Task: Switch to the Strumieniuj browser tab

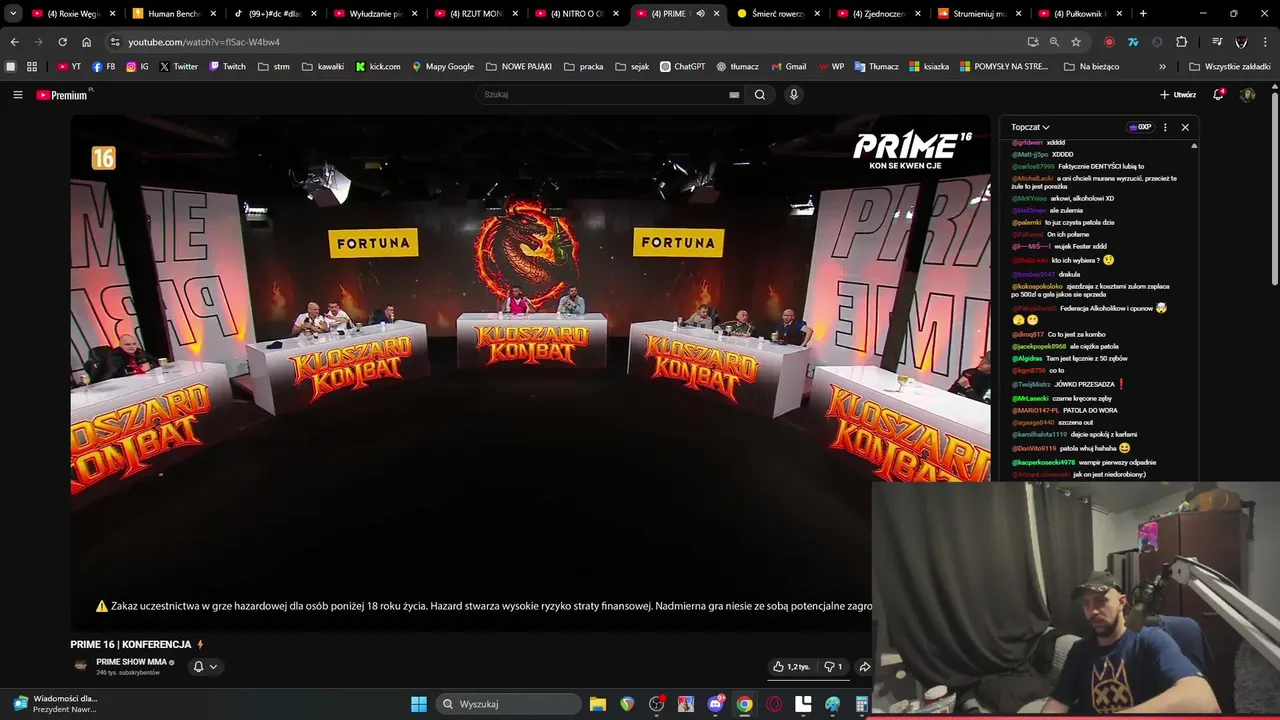Action: point(982,14)
